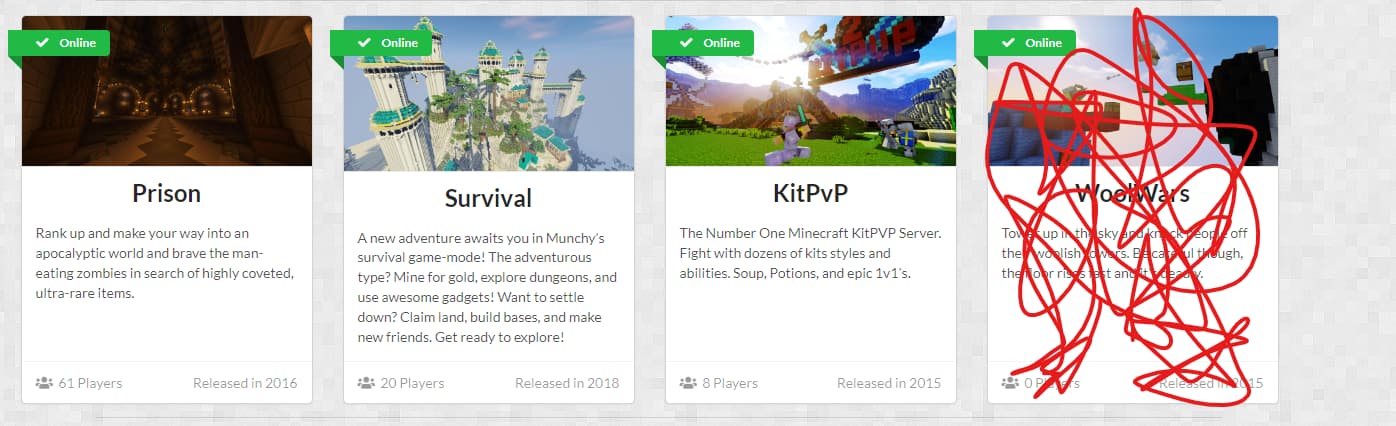Select the Prison title heading
Screen dimensions: 1396x426
(x=167, y=193)
